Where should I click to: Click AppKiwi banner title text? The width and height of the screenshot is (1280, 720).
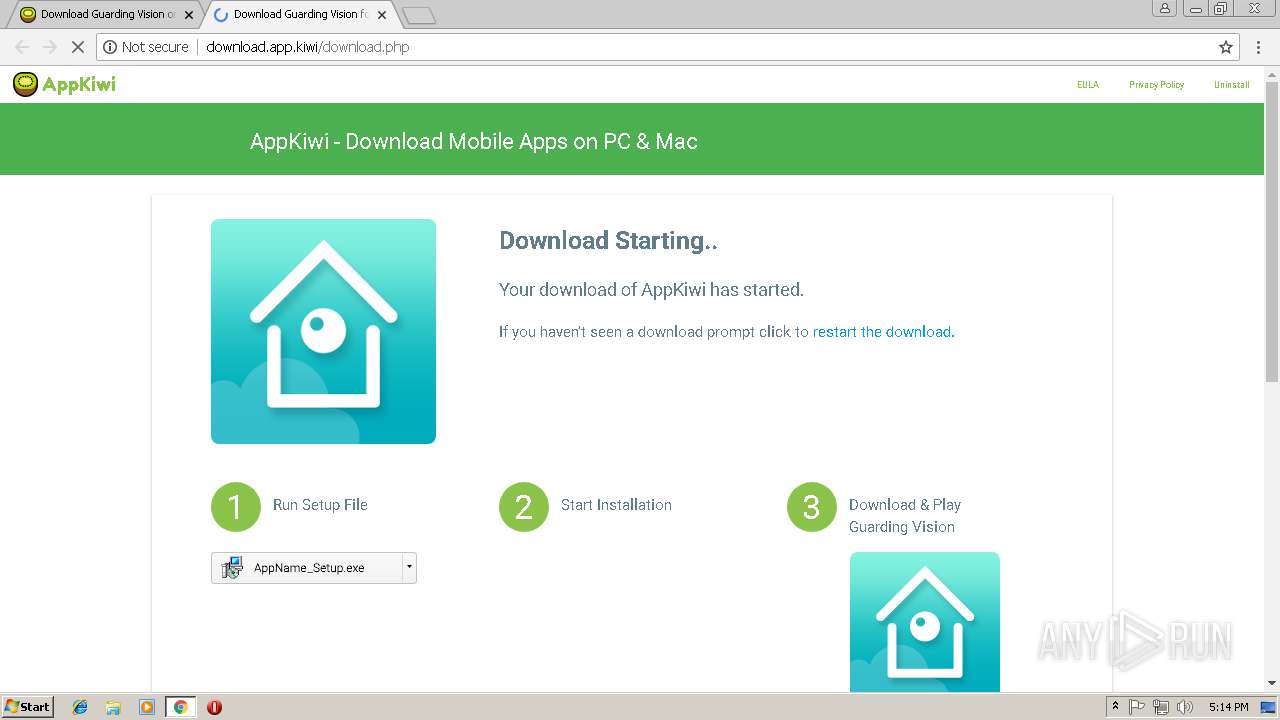(x=474, y=141)
